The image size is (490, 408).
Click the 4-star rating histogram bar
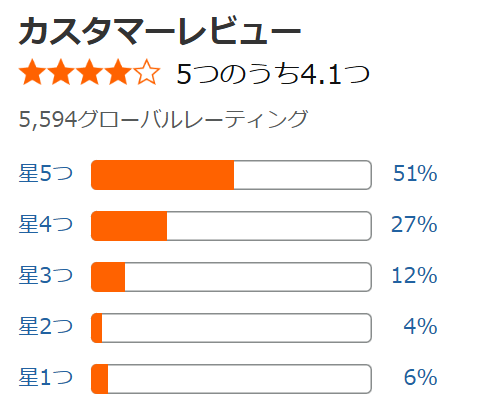pos(231,226)
